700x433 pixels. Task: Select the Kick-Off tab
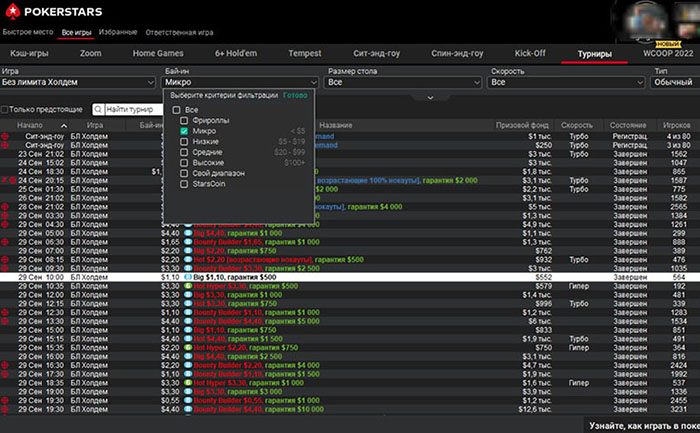pos(530,53)
